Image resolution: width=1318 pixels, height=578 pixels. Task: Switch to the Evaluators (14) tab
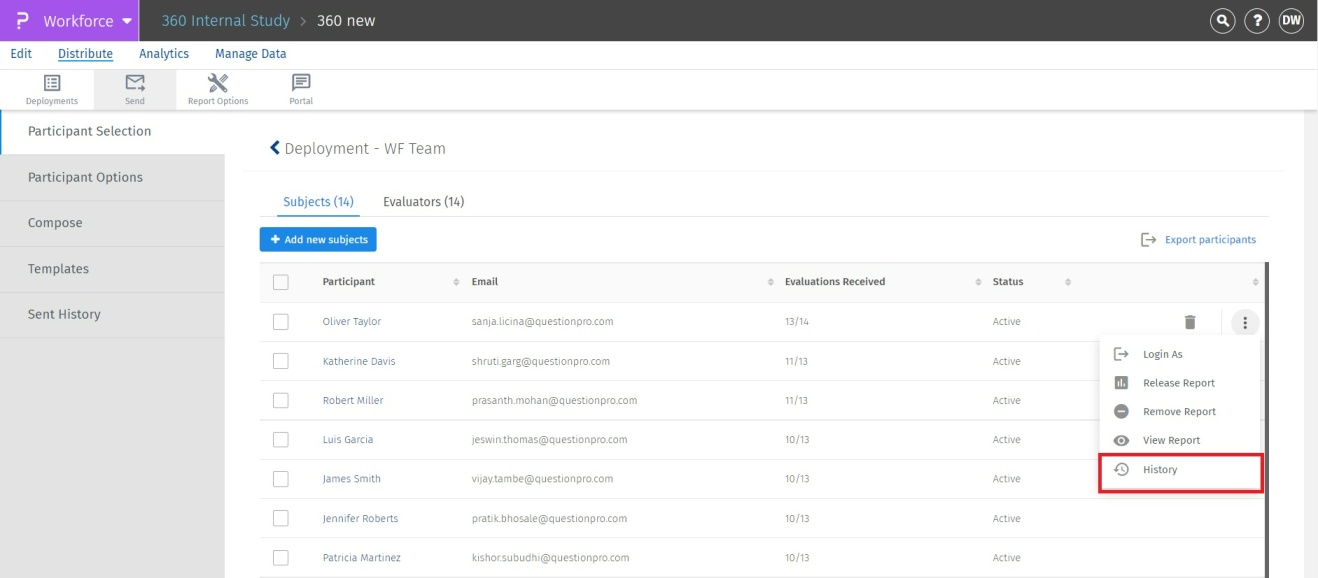[x=423, y=202]
